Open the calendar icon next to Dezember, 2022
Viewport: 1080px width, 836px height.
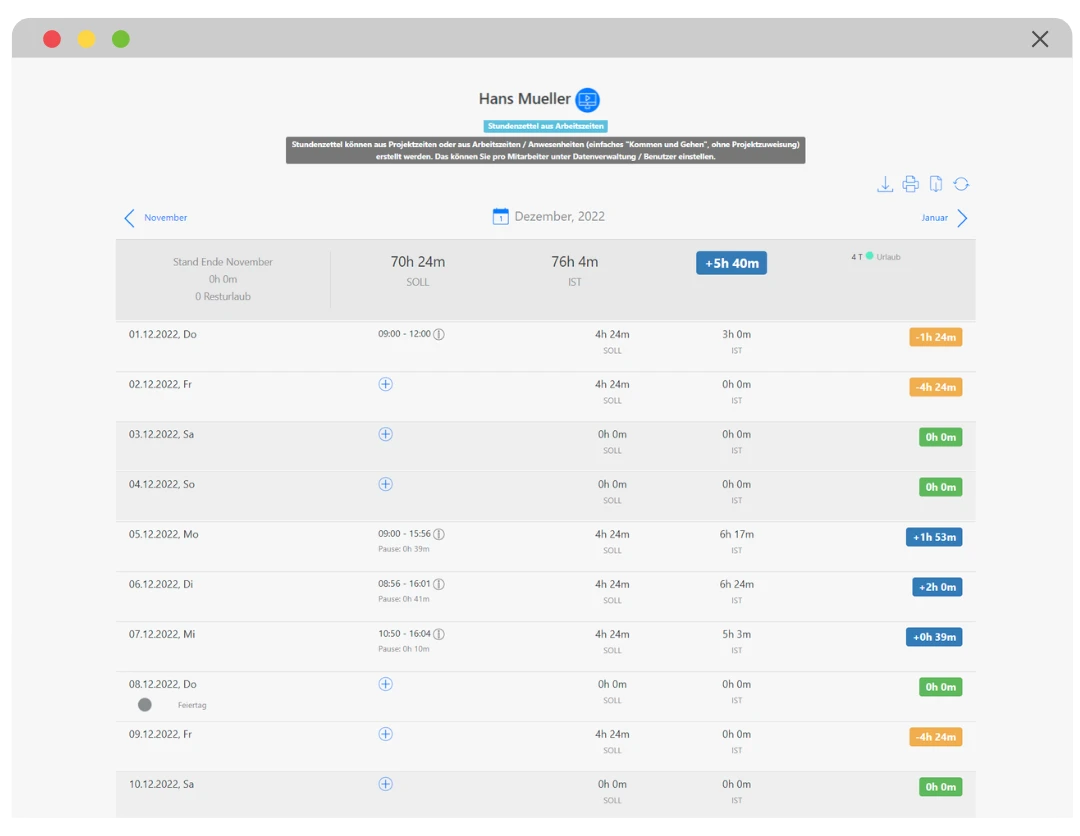click(501, 217)
